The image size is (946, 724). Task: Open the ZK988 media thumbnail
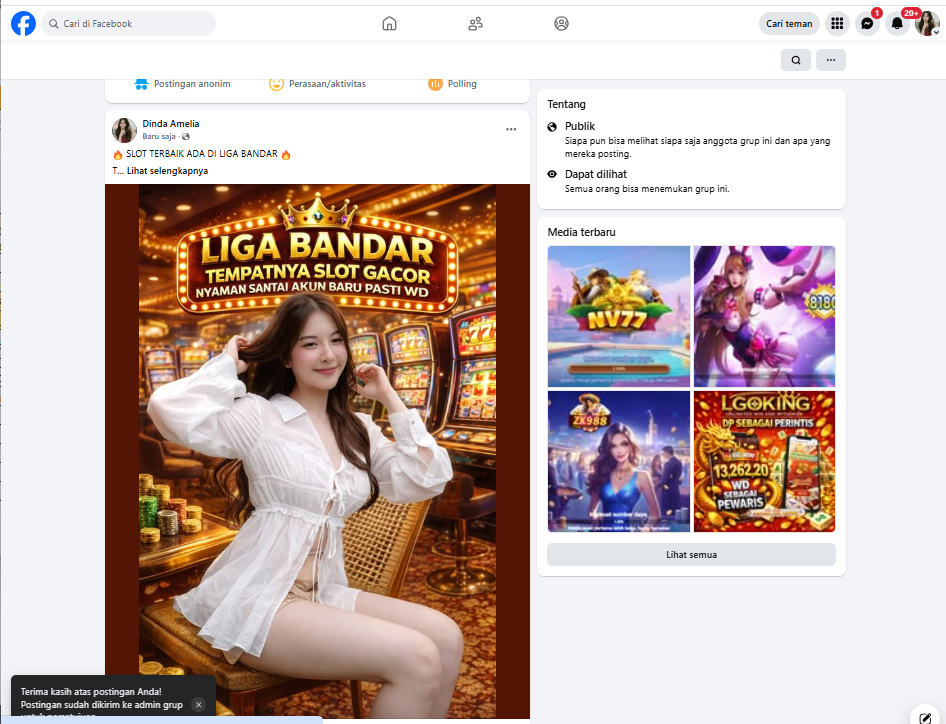[618, 462]
